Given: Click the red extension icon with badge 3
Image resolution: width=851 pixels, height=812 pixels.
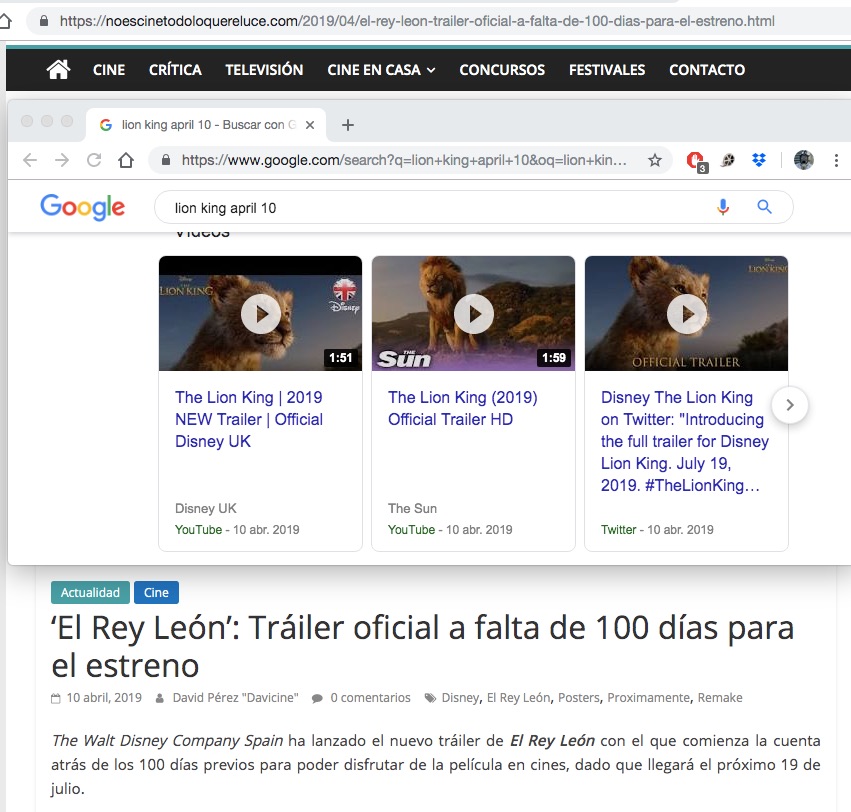Looking at the screenshot, I should [696, 160].
